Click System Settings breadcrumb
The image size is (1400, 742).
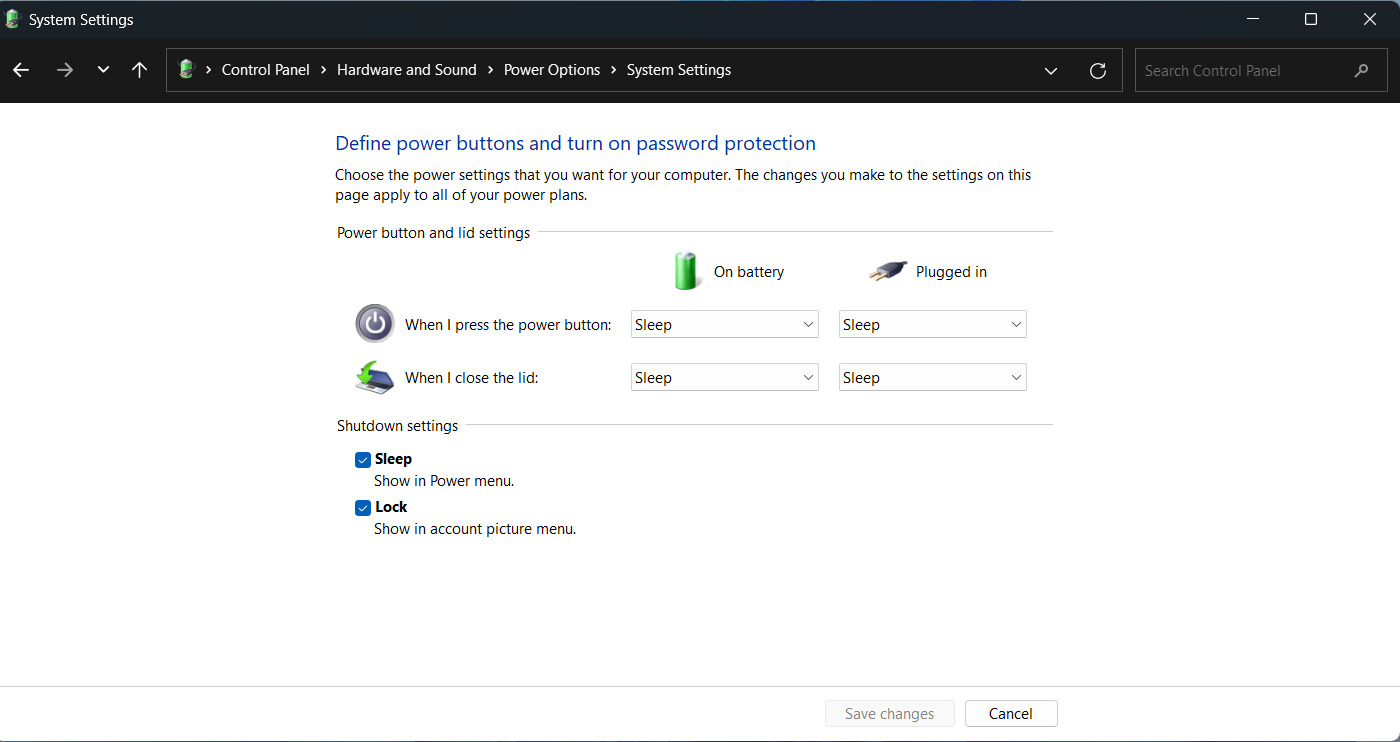click(679, 70)
